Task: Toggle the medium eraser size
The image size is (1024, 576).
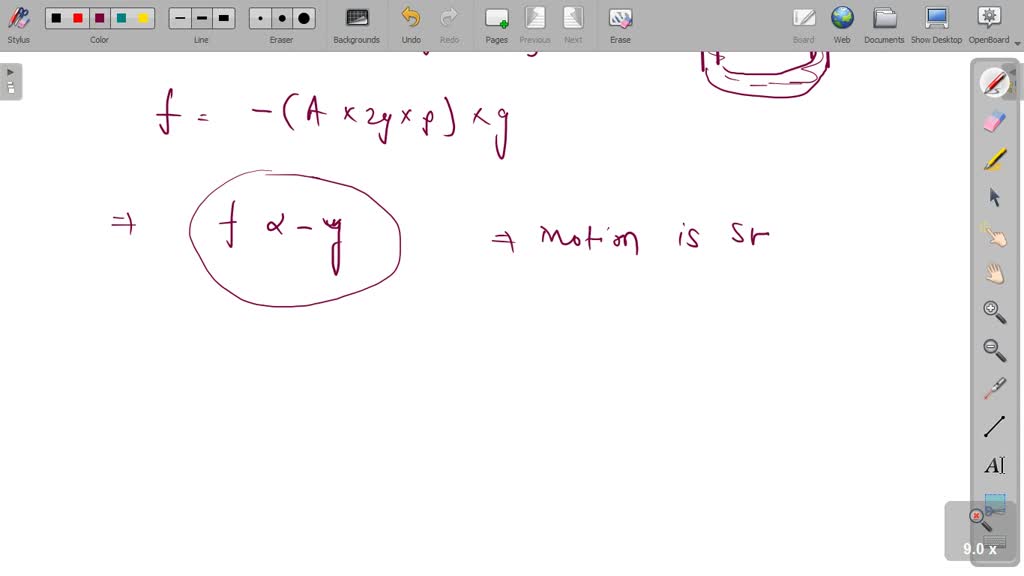Action: pyautogui.click(x=280, y=17)
